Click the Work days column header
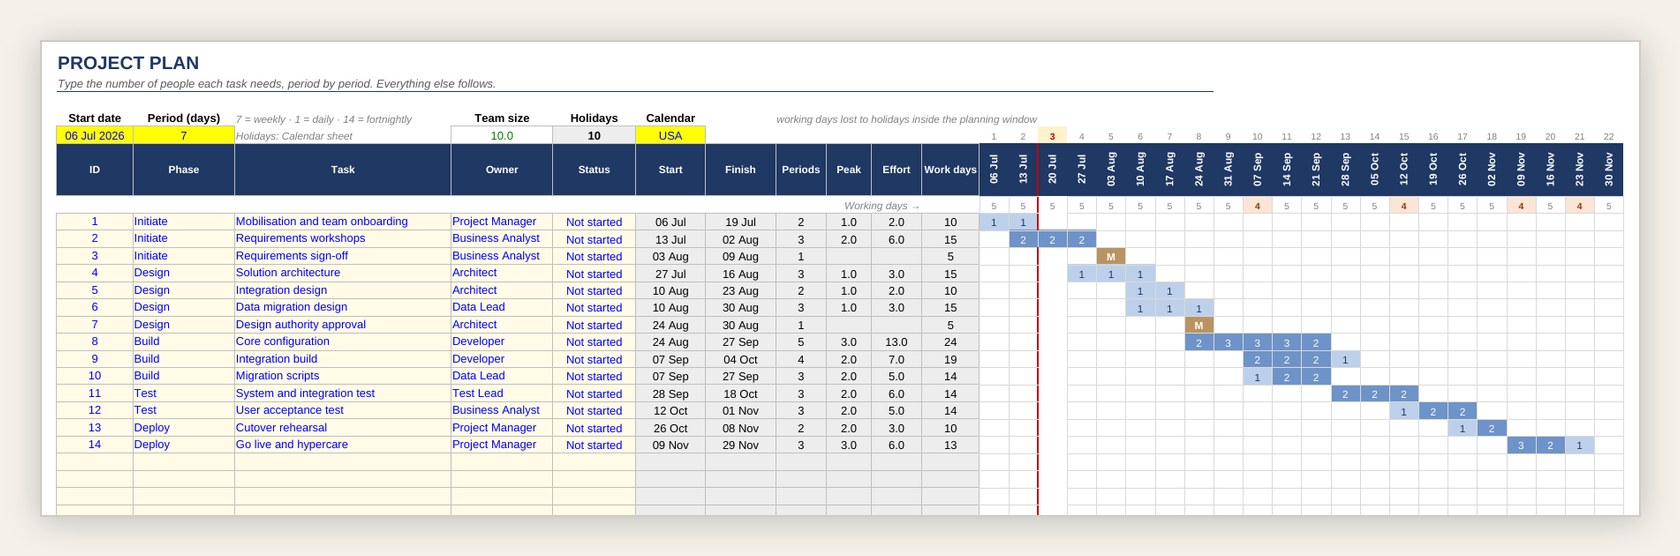1680x556 pixels. pyautogui.click(x=950, y=169)
